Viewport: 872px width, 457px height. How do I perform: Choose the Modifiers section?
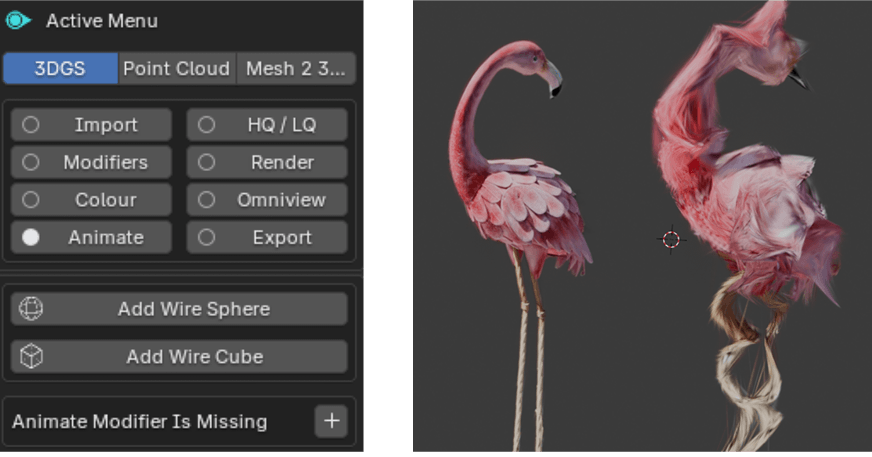[91, 162]
